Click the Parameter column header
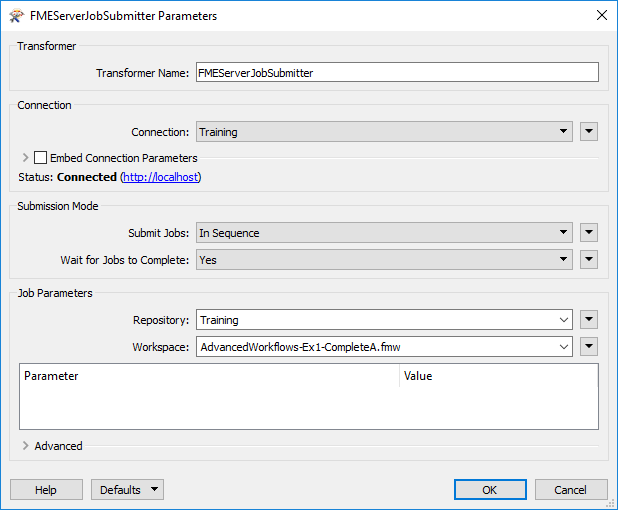618x510 pixels. [x=209, y=376]
